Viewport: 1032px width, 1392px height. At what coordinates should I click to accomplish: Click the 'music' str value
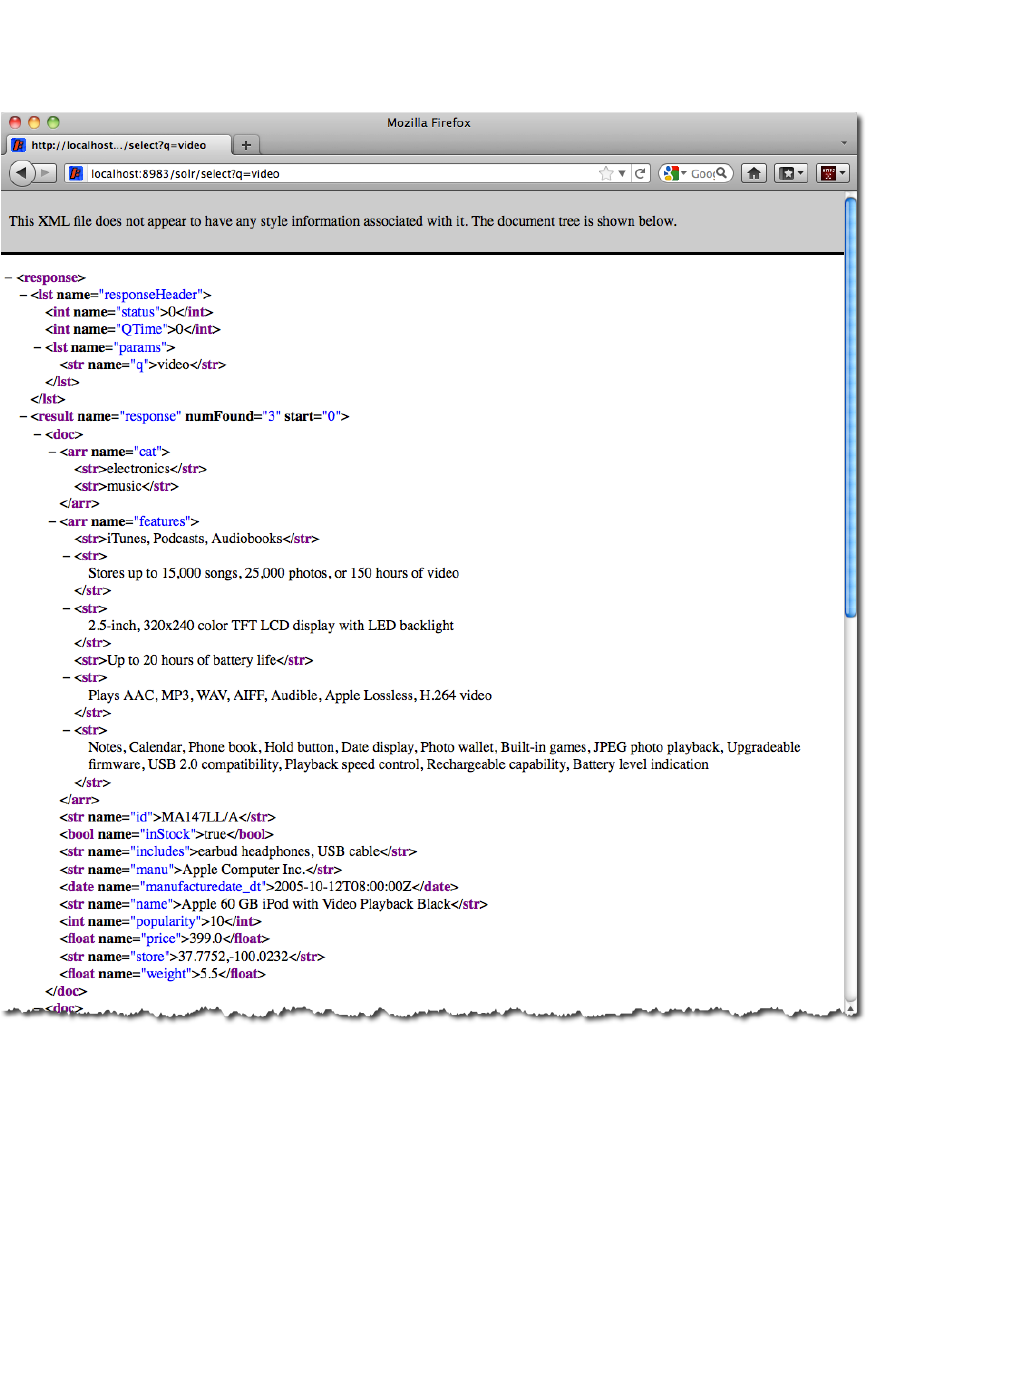point(126,487)
